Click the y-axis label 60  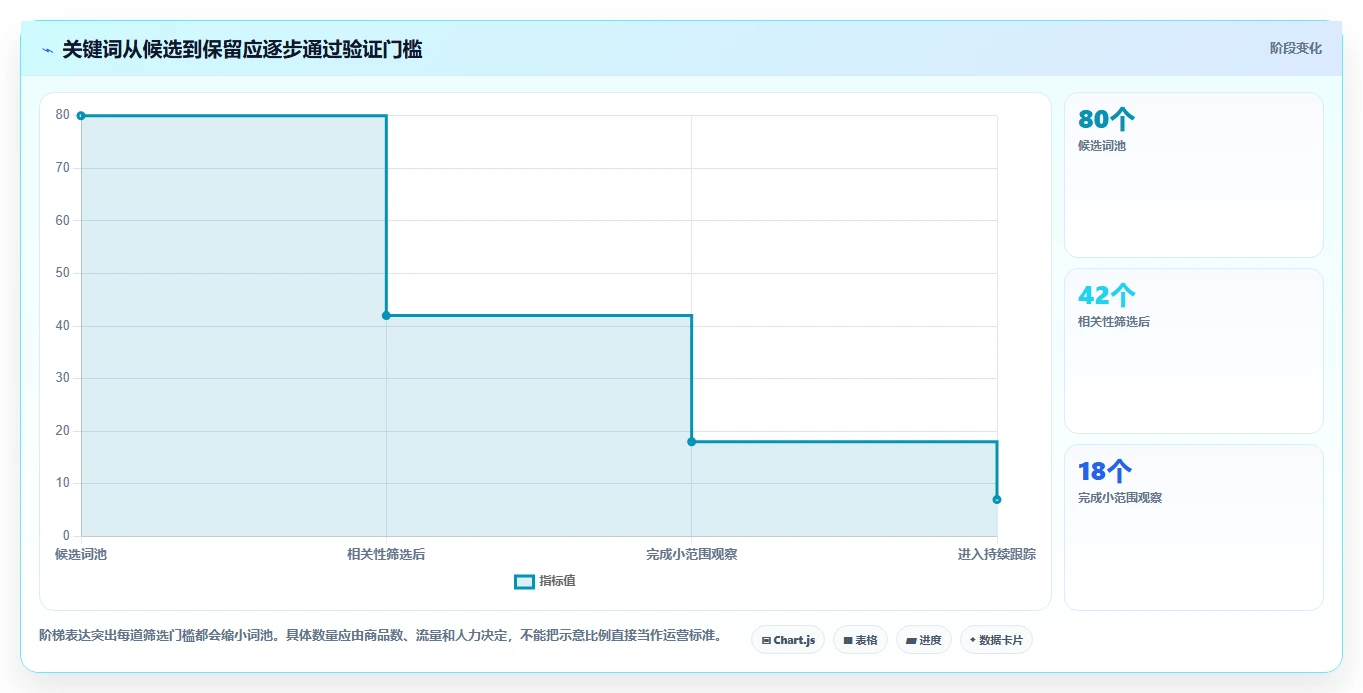(x=63, y=220)
